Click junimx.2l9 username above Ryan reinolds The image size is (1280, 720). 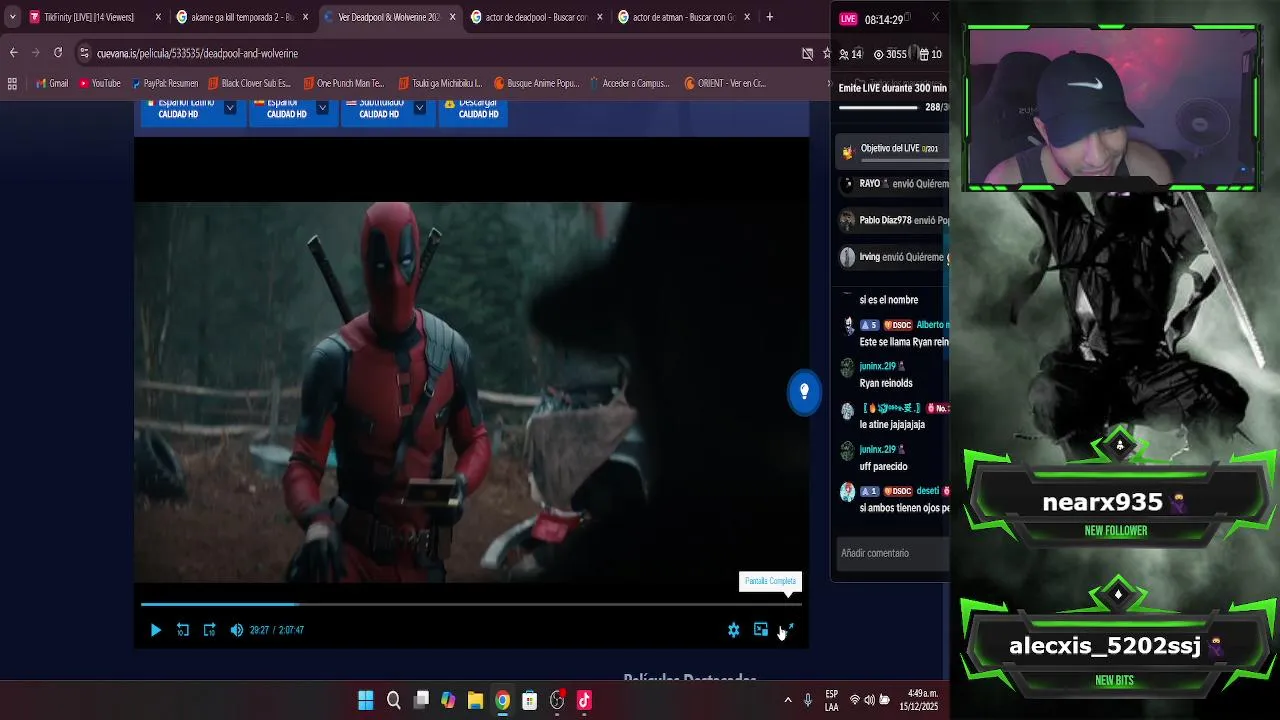(877, 366)
